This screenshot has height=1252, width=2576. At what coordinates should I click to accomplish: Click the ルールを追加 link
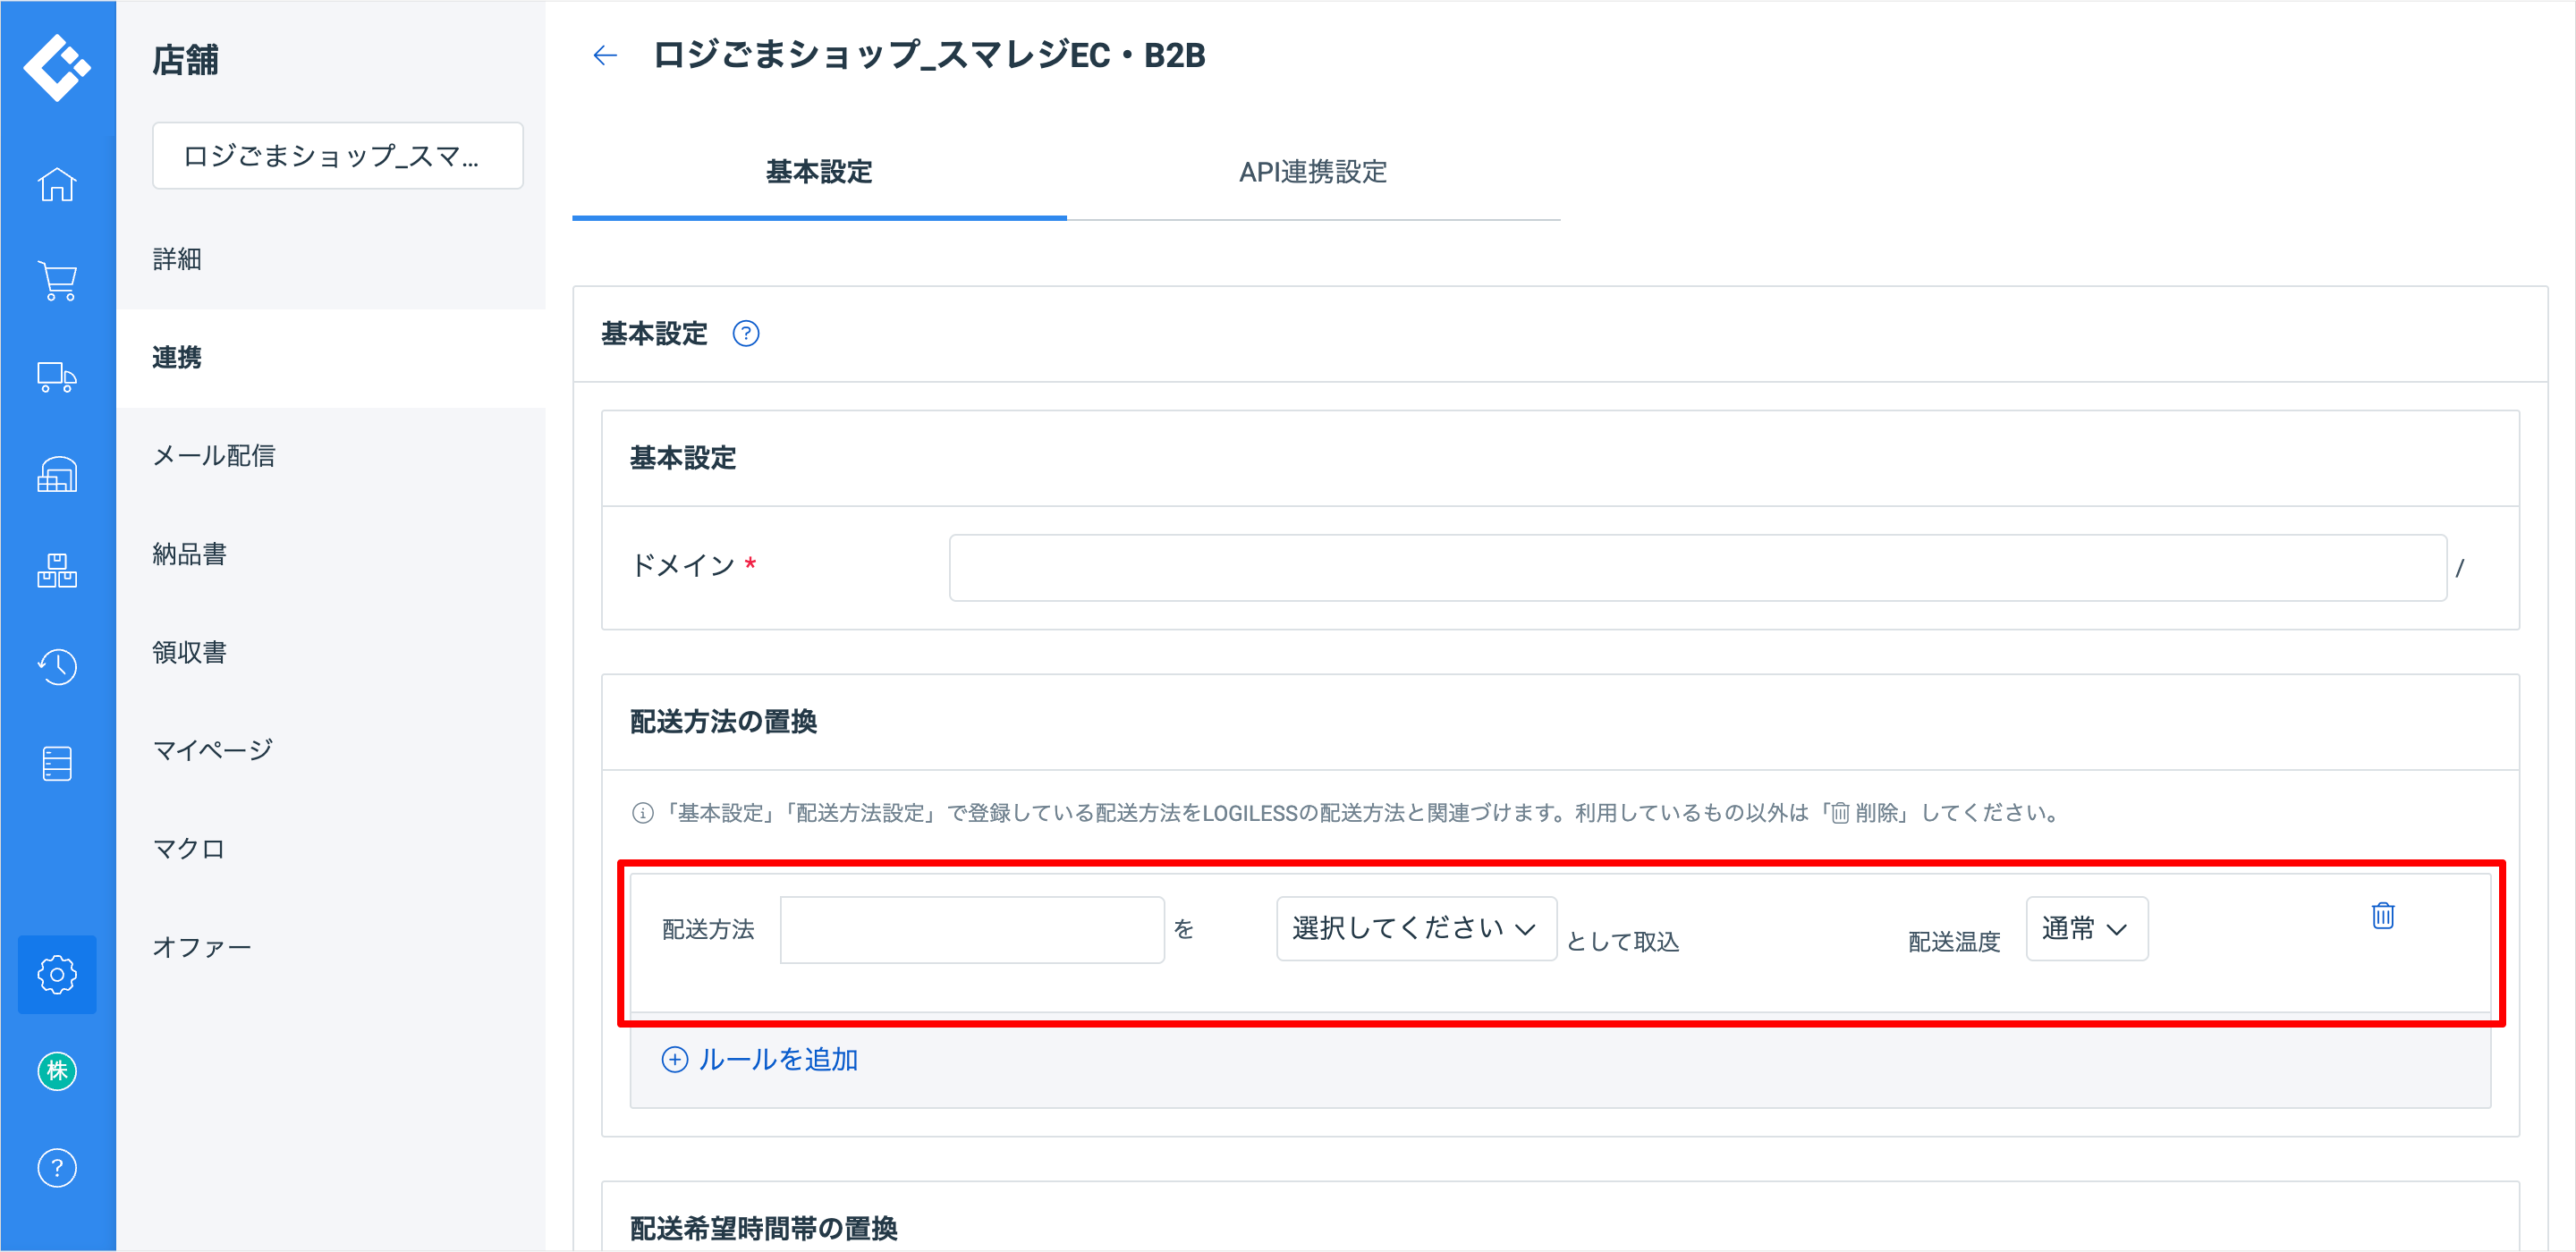761,1059
